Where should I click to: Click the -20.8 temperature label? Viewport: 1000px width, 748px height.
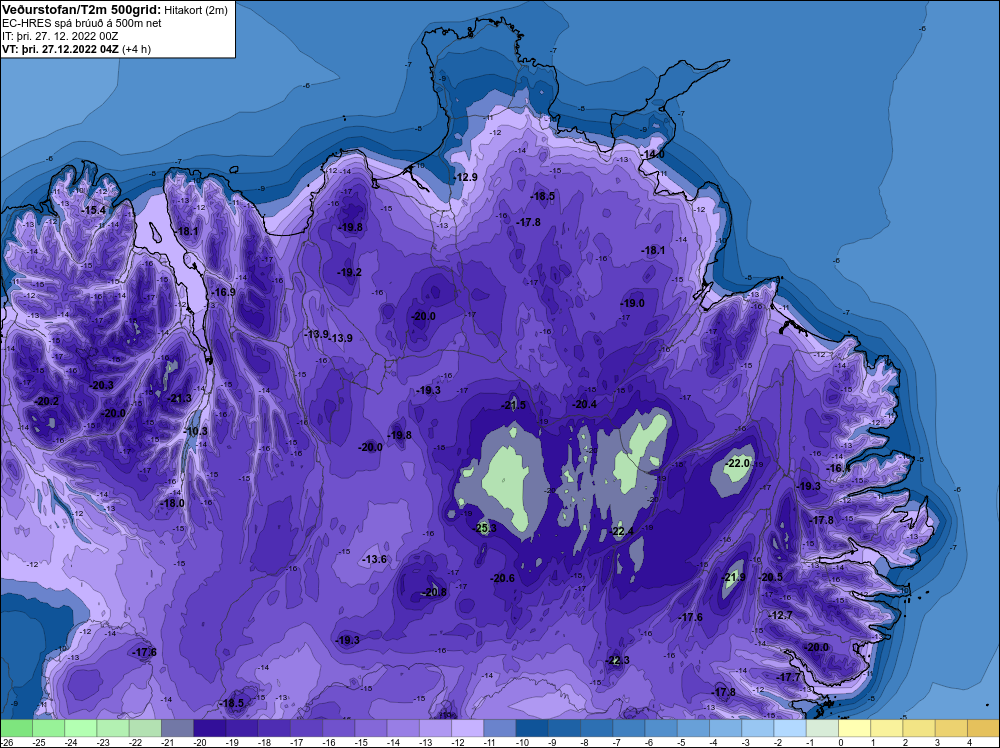pyautogui.click(x=435, y=592)
